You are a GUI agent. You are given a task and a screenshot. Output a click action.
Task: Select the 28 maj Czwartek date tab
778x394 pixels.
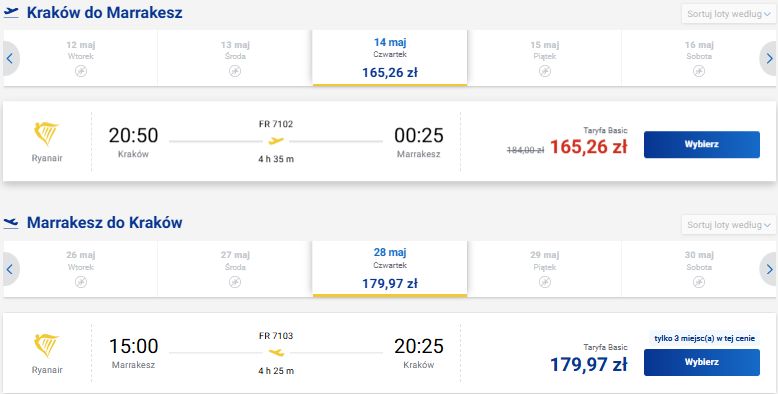[x=390, y=269]
